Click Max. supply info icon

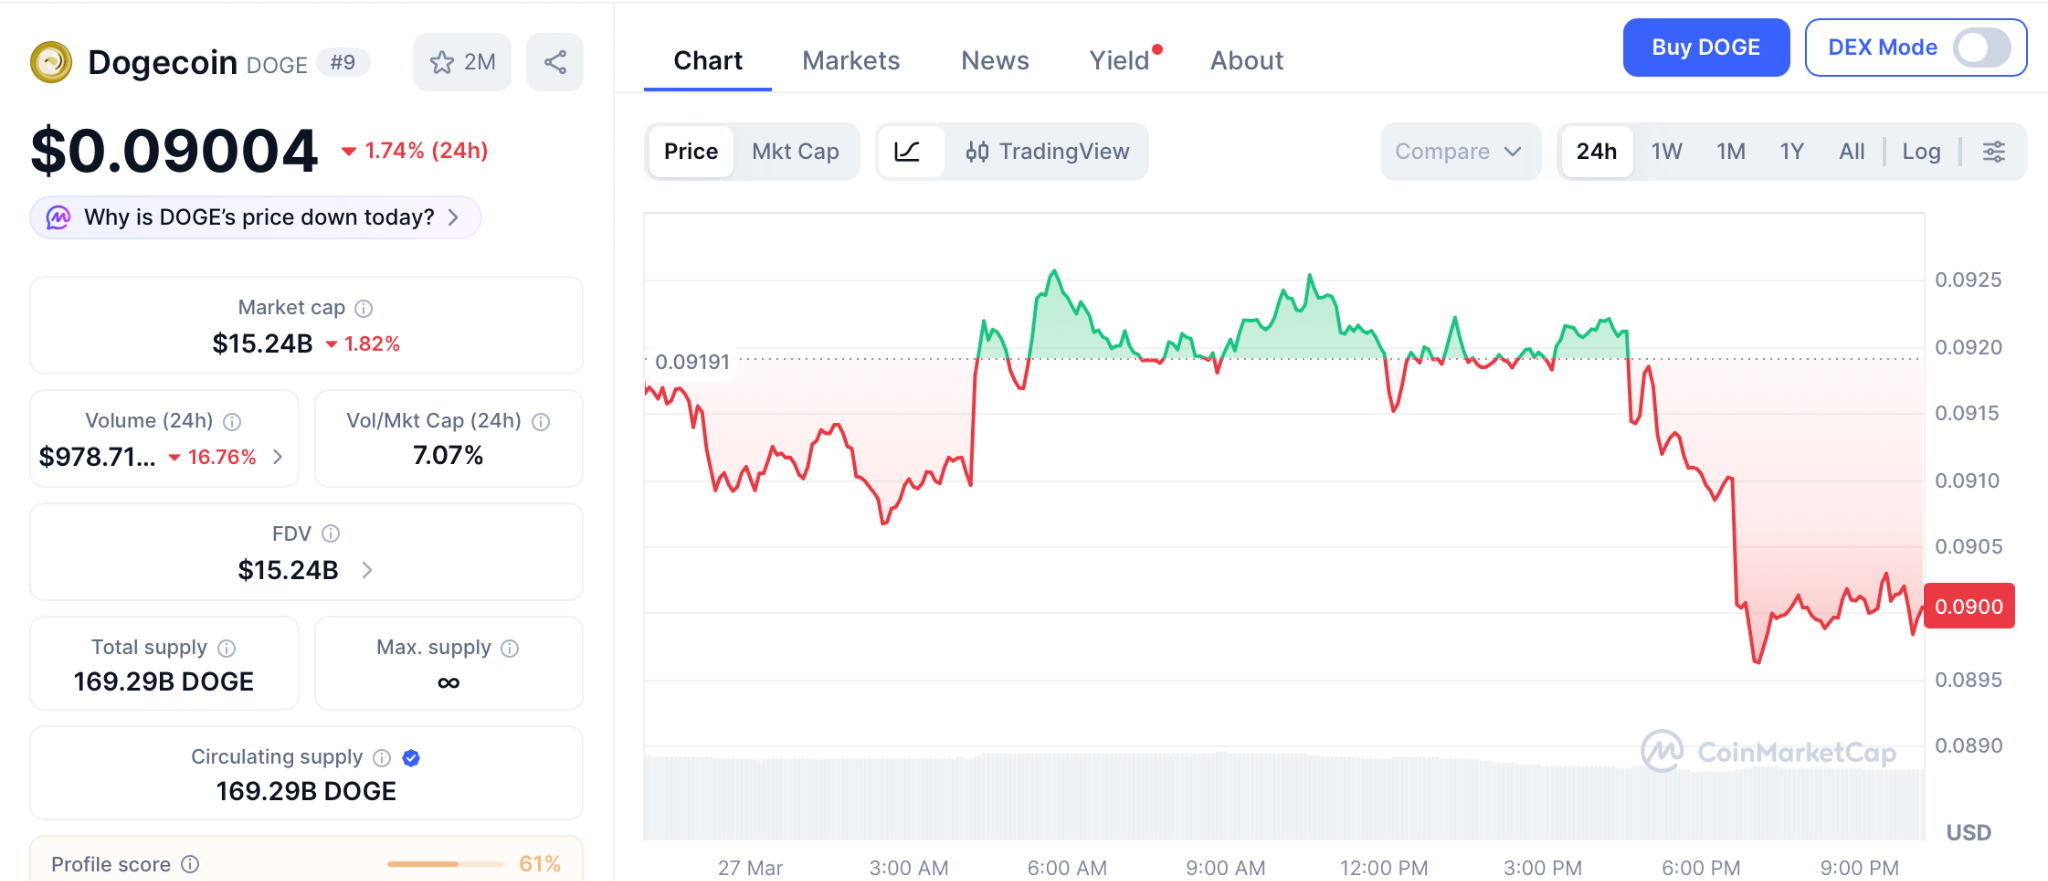[x=510, y=648]
